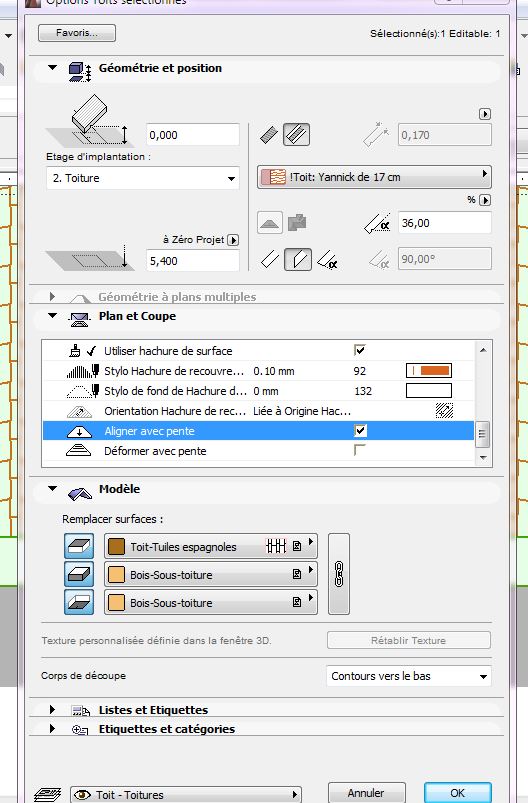The width and height of the screenshot is (528, 803).
Task: Open the Etage d'implantation dropdown
Action: pos(143,178)
